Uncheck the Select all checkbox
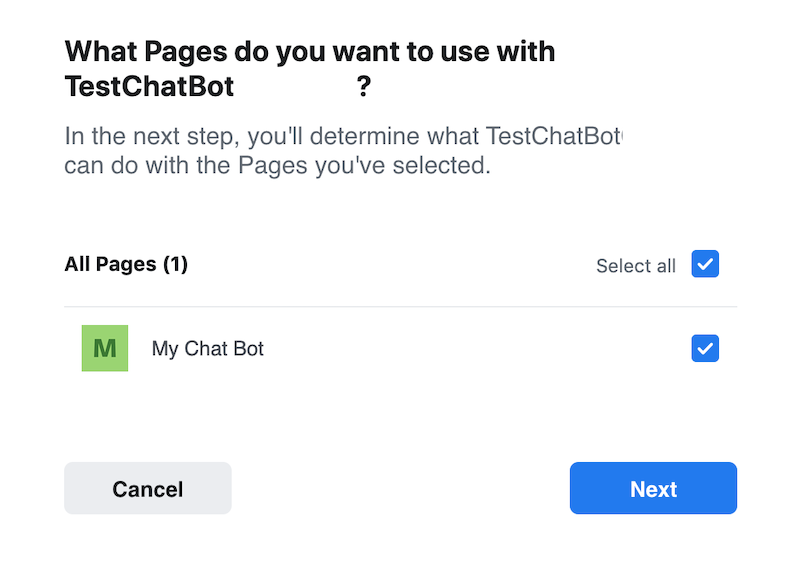This screenshot has width=800, height=561. (705, 264)
